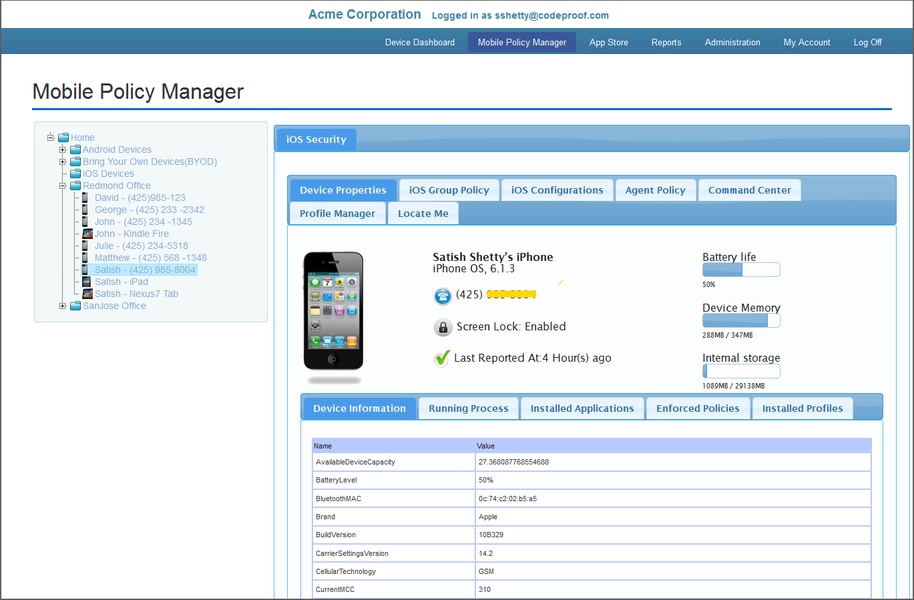Click phone icon beside Satish - (425) 985-8004
The width and height of the screenshot is (914, 600).
[x=85, y=269]
